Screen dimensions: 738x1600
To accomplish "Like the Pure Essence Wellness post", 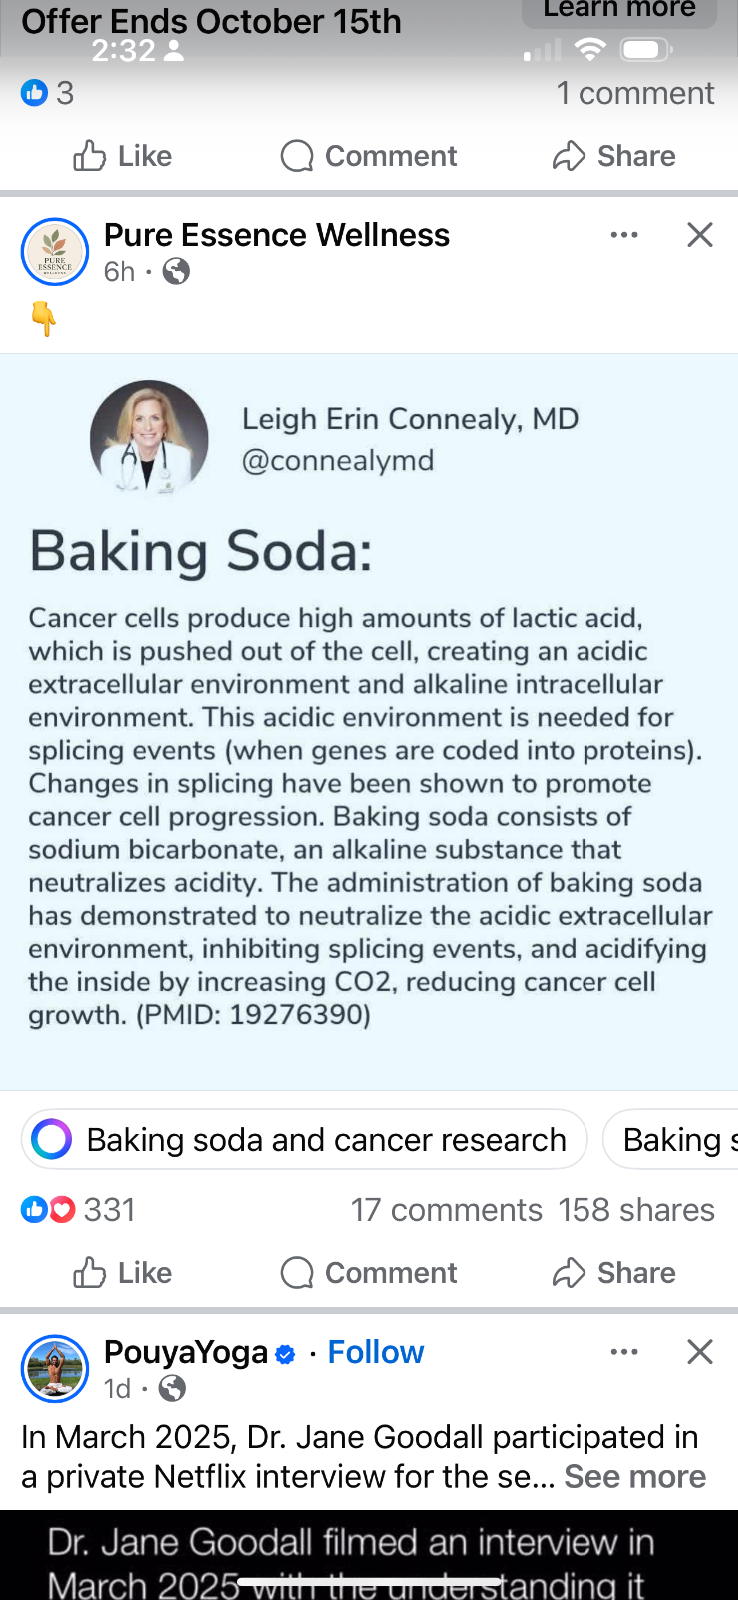I will 122,1273.
